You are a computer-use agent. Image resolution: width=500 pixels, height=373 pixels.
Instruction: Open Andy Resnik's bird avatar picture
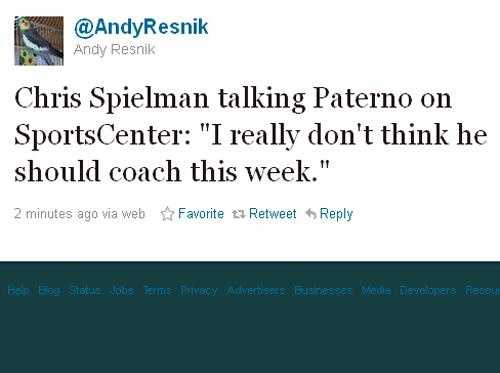(x=39, y=41)
